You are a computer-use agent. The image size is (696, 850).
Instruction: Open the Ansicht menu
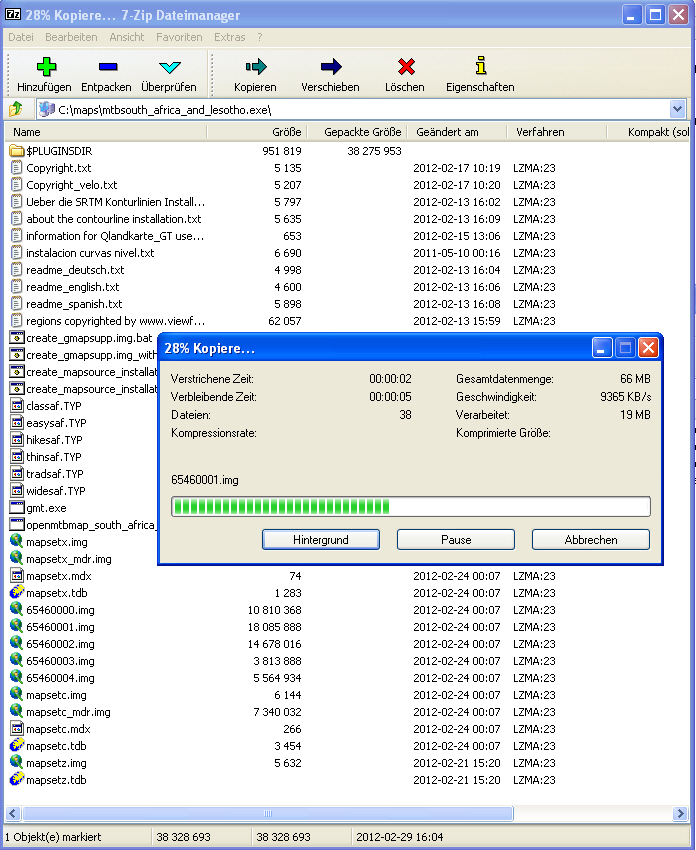(x=127, y=37)
